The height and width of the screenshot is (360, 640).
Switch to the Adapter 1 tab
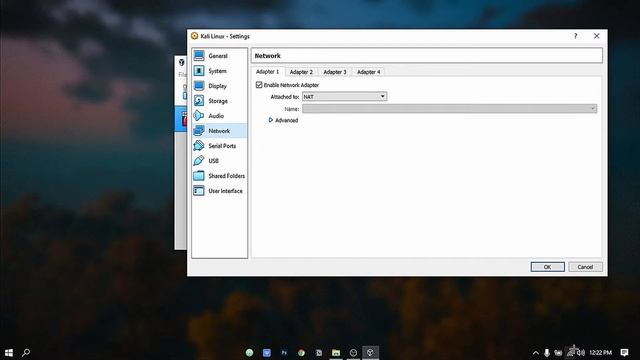coord(267,71)
